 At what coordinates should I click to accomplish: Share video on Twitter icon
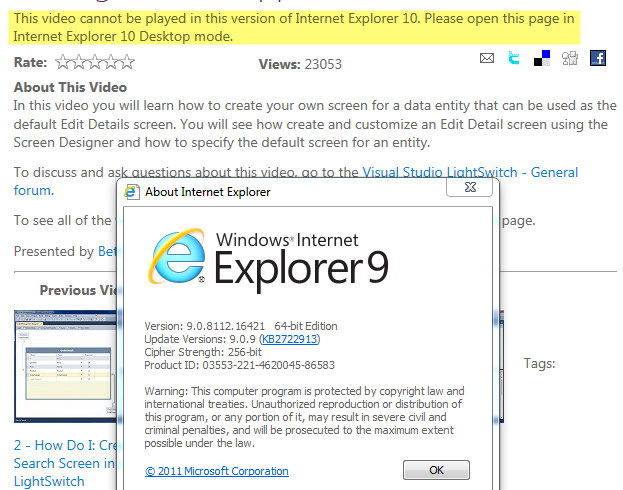(514, 58)
